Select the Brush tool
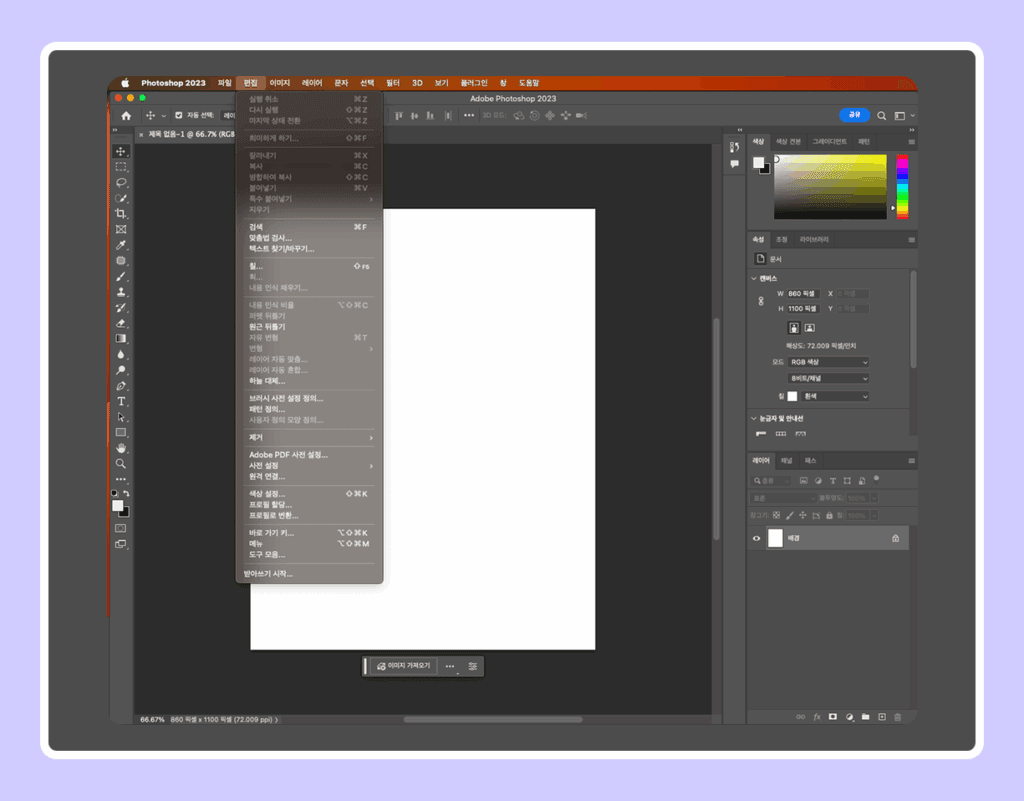The width and height of the screenshot is (1024, 801). [x=121, y=277]
